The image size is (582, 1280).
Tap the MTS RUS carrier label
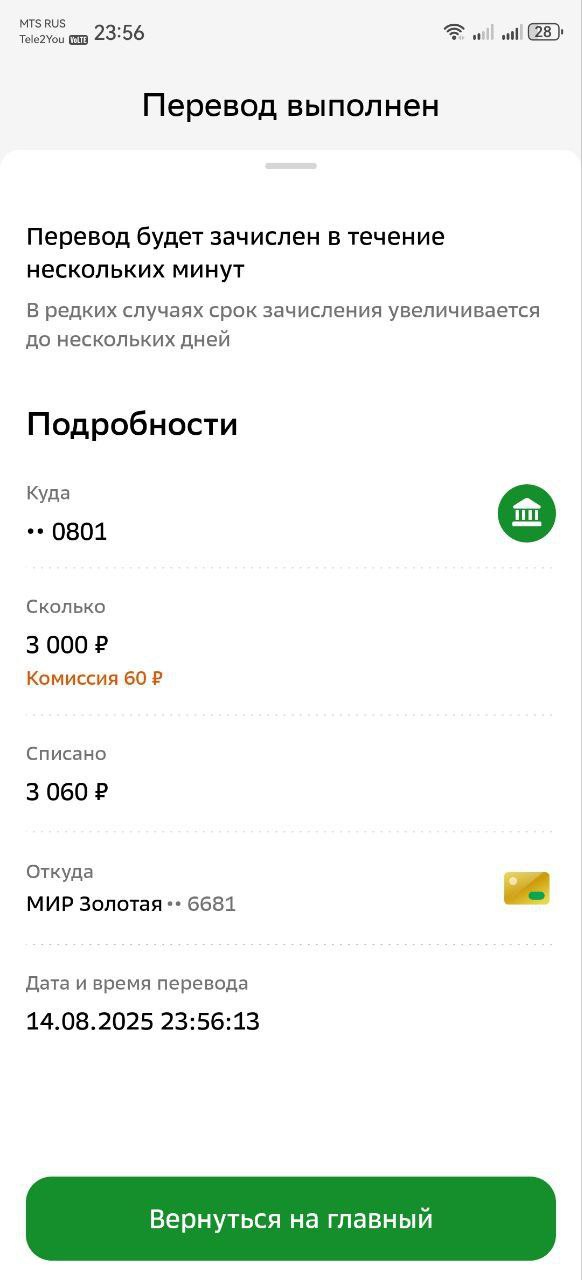tap(42, 23)
